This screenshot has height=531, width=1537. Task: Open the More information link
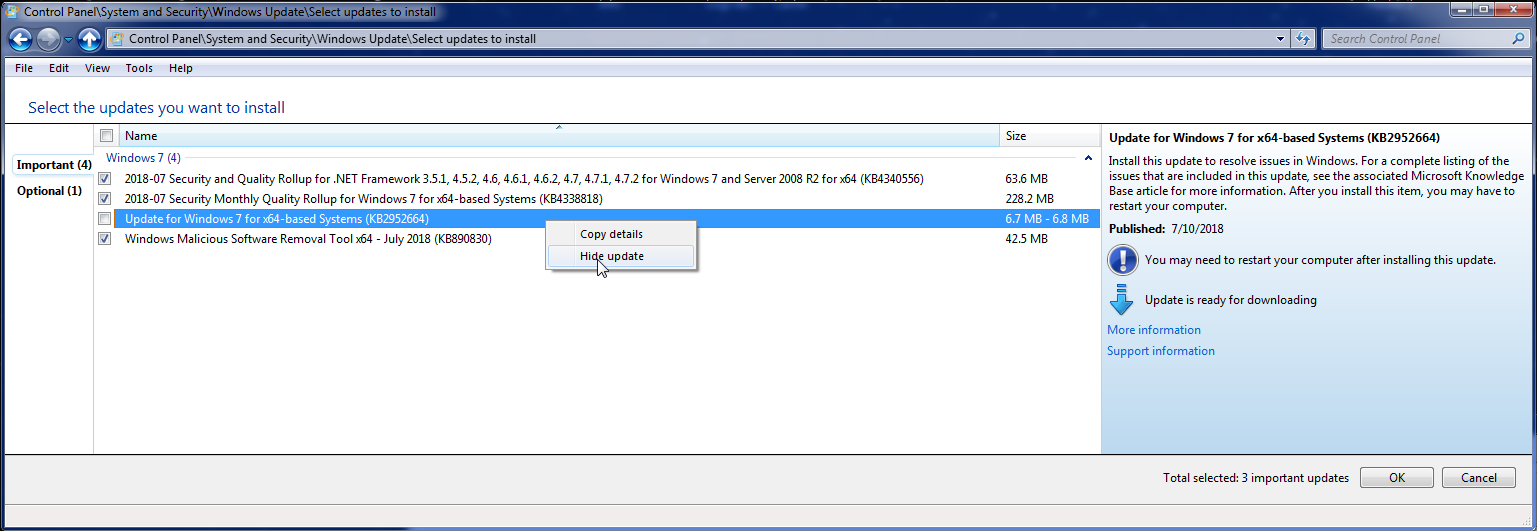click(x=1153, y=330)
